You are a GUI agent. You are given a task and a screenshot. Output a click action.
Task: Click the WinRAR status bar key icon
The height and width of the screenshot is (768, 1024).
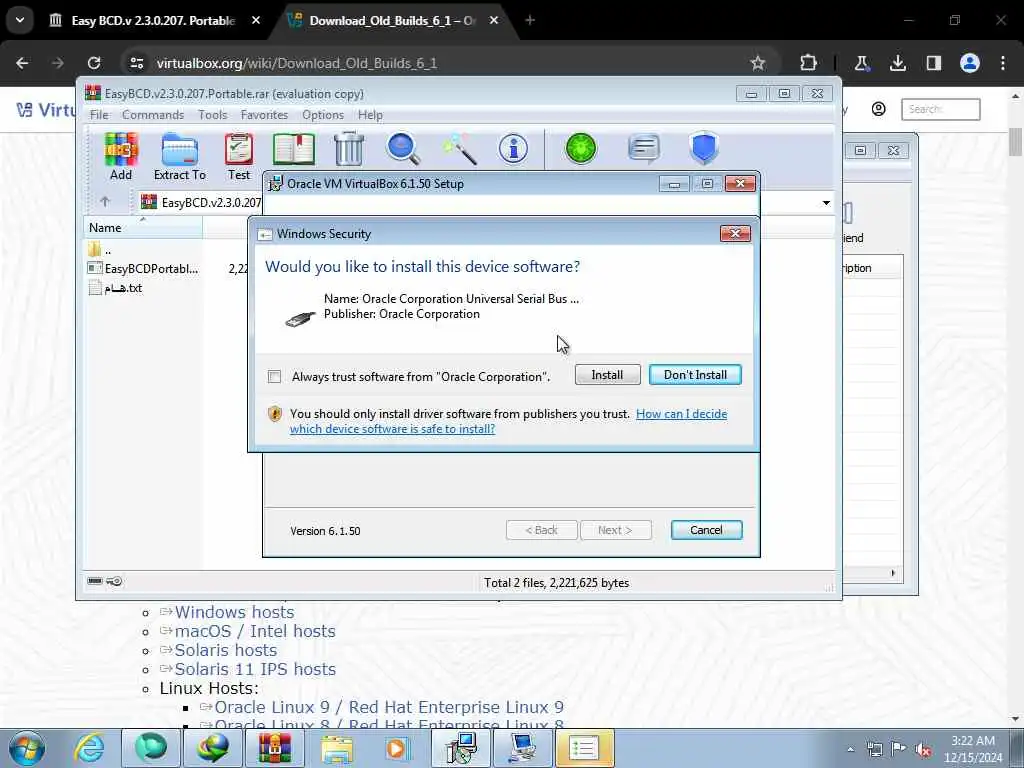tap(114, 581)
